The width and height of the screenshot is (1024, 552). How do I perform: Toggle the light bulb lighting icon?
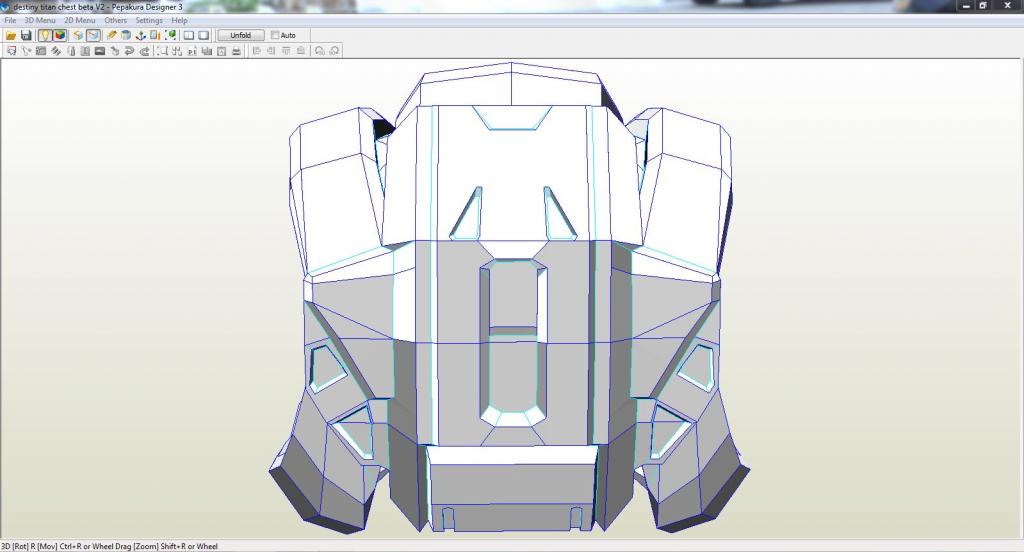44,35
